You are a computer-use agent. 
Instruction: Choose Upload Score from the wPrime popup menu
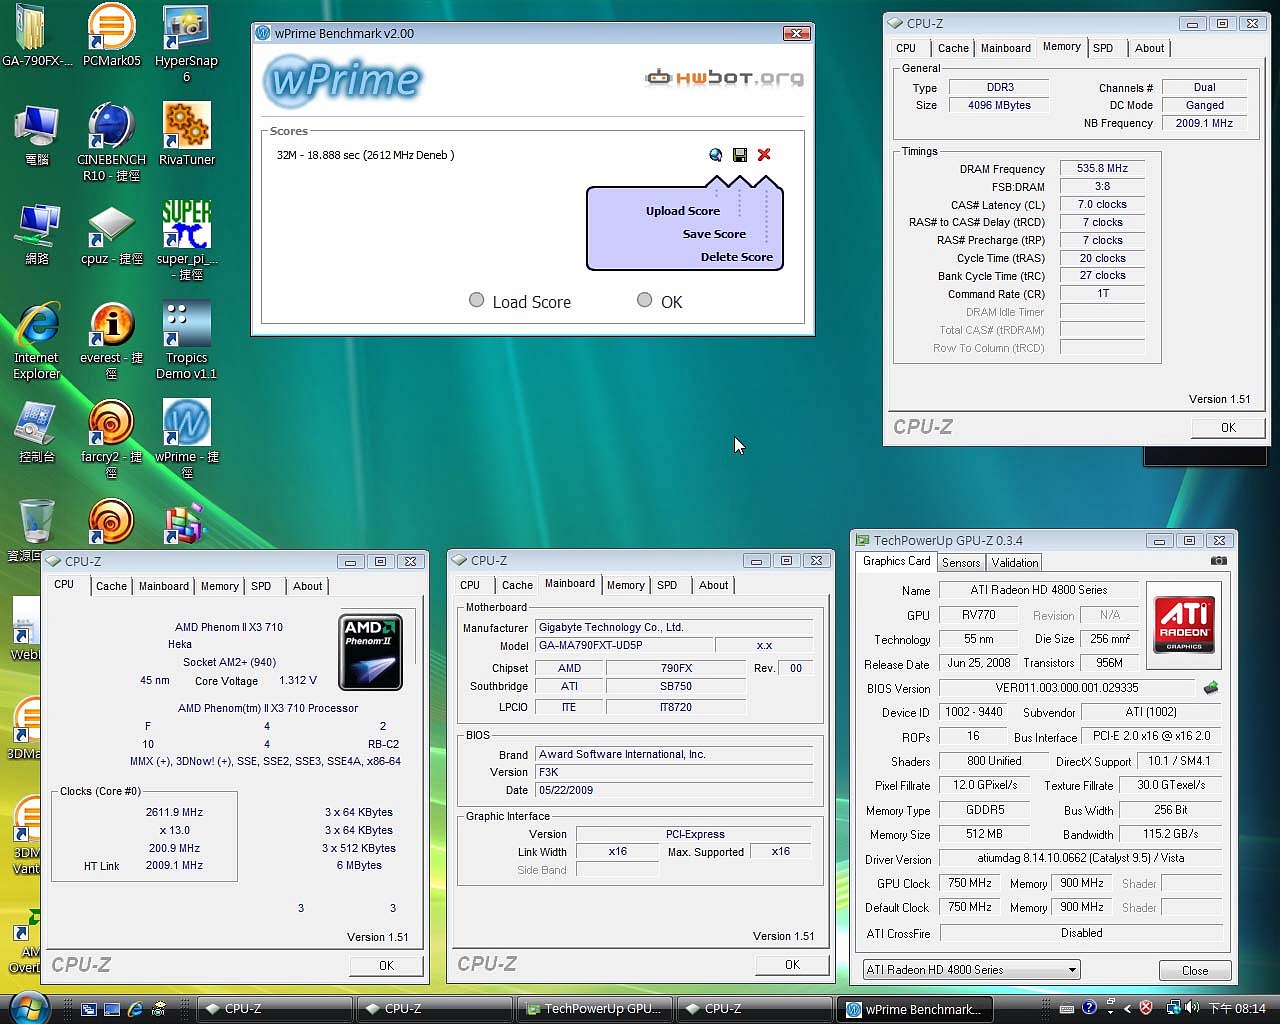coord(683,211)
